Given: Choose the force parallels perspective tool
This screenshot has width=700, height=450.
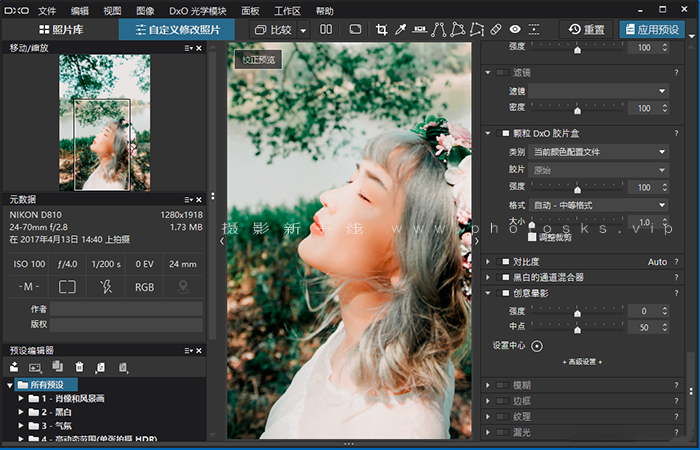Looking at the screenshot, I should (438, 30).
